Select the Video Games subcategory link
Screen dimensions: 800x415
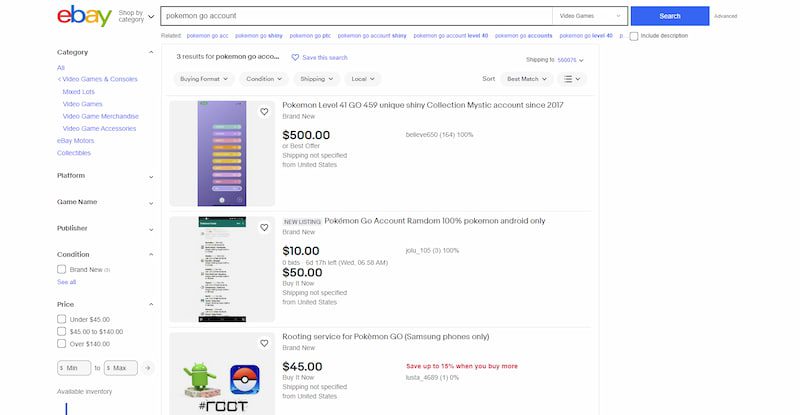[83, 104]
